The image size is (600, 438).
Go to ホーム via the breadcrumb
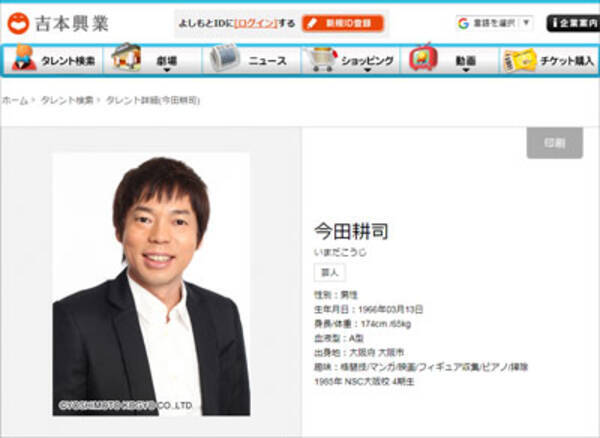tap(15, 100)
